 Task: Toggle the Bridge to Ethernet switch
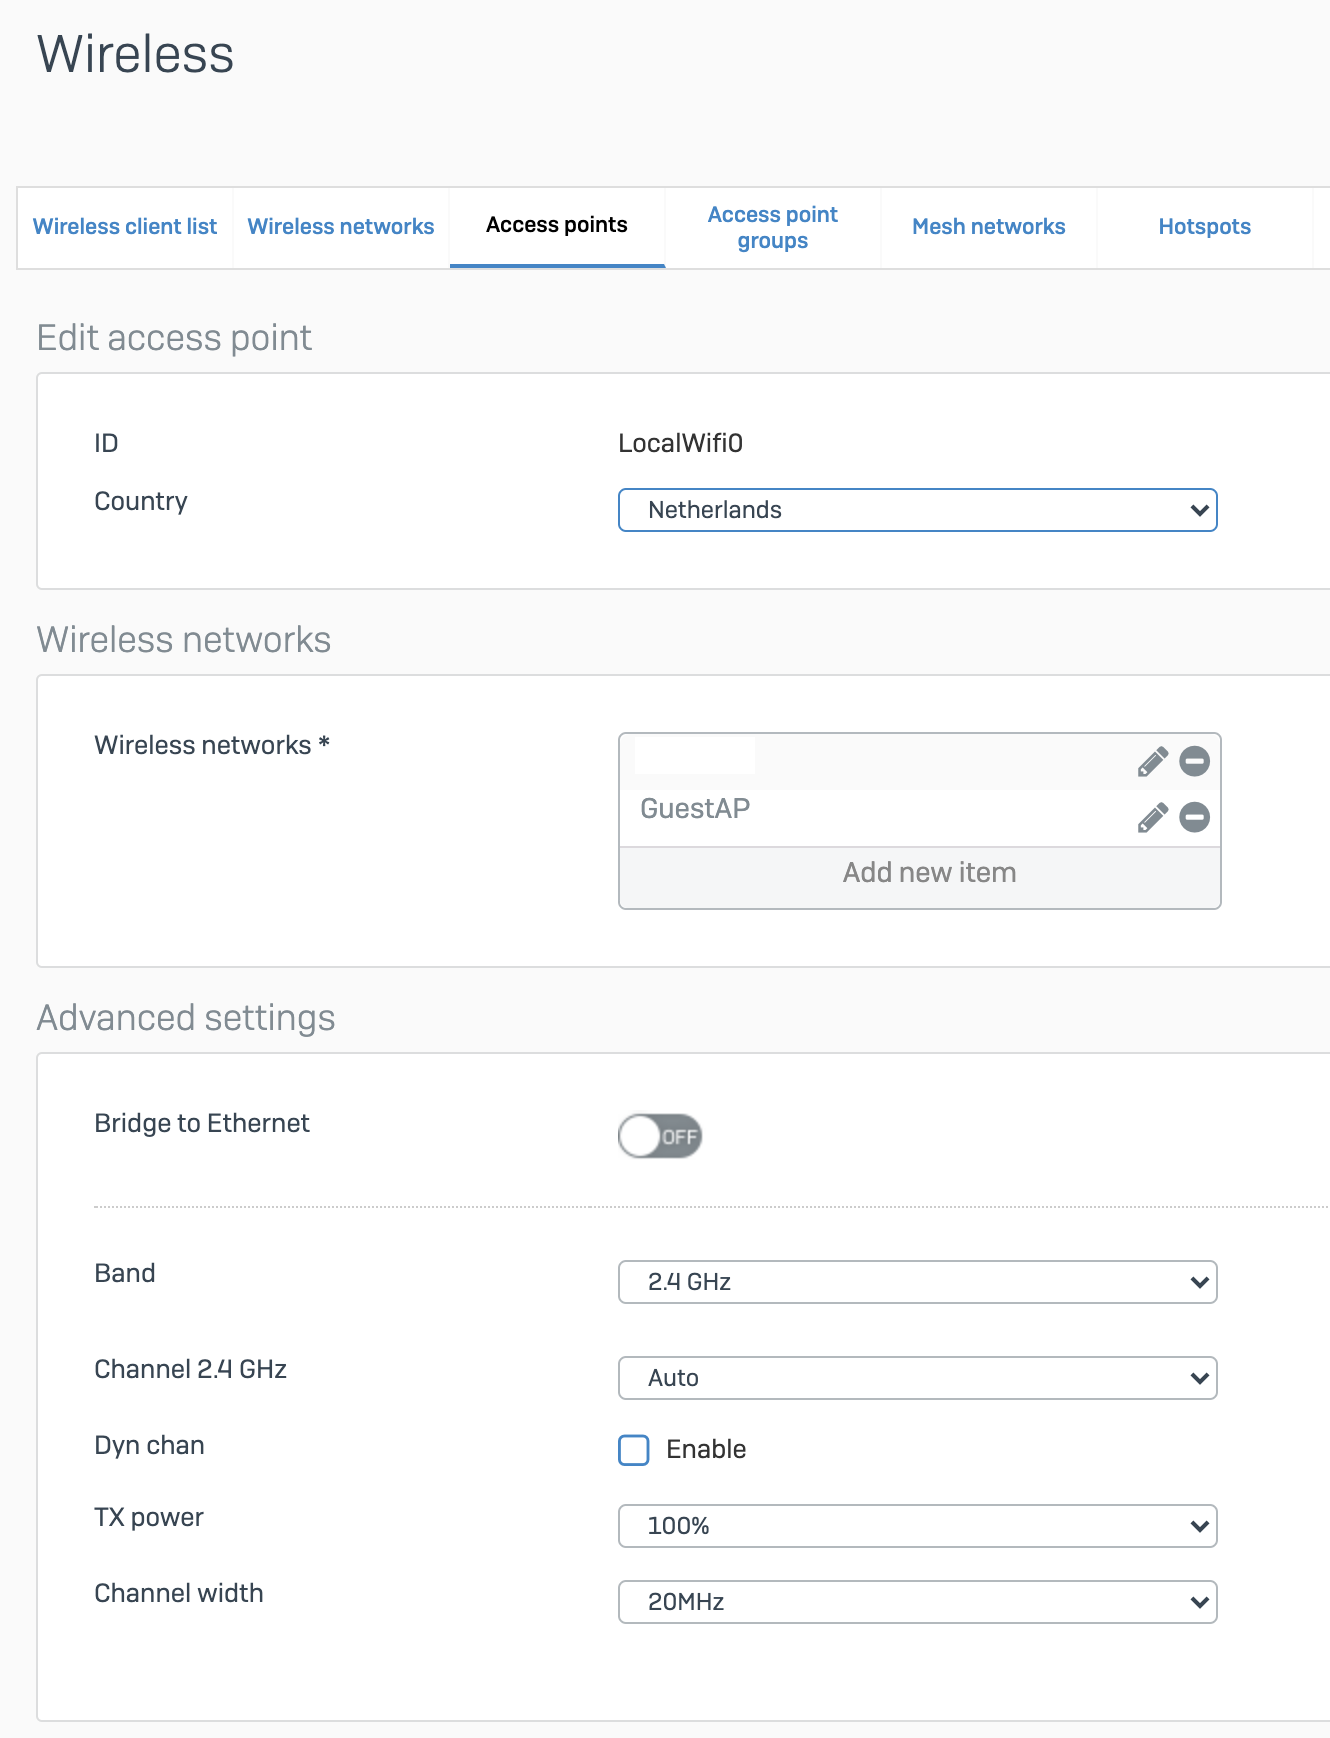pos(660,1136)
